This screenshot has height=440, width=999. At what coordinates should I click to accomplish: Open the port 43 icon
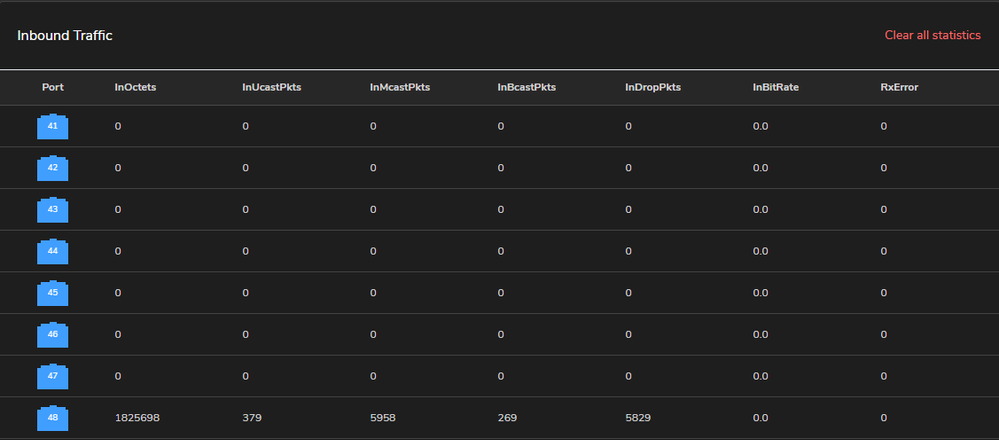coord(53,210)
